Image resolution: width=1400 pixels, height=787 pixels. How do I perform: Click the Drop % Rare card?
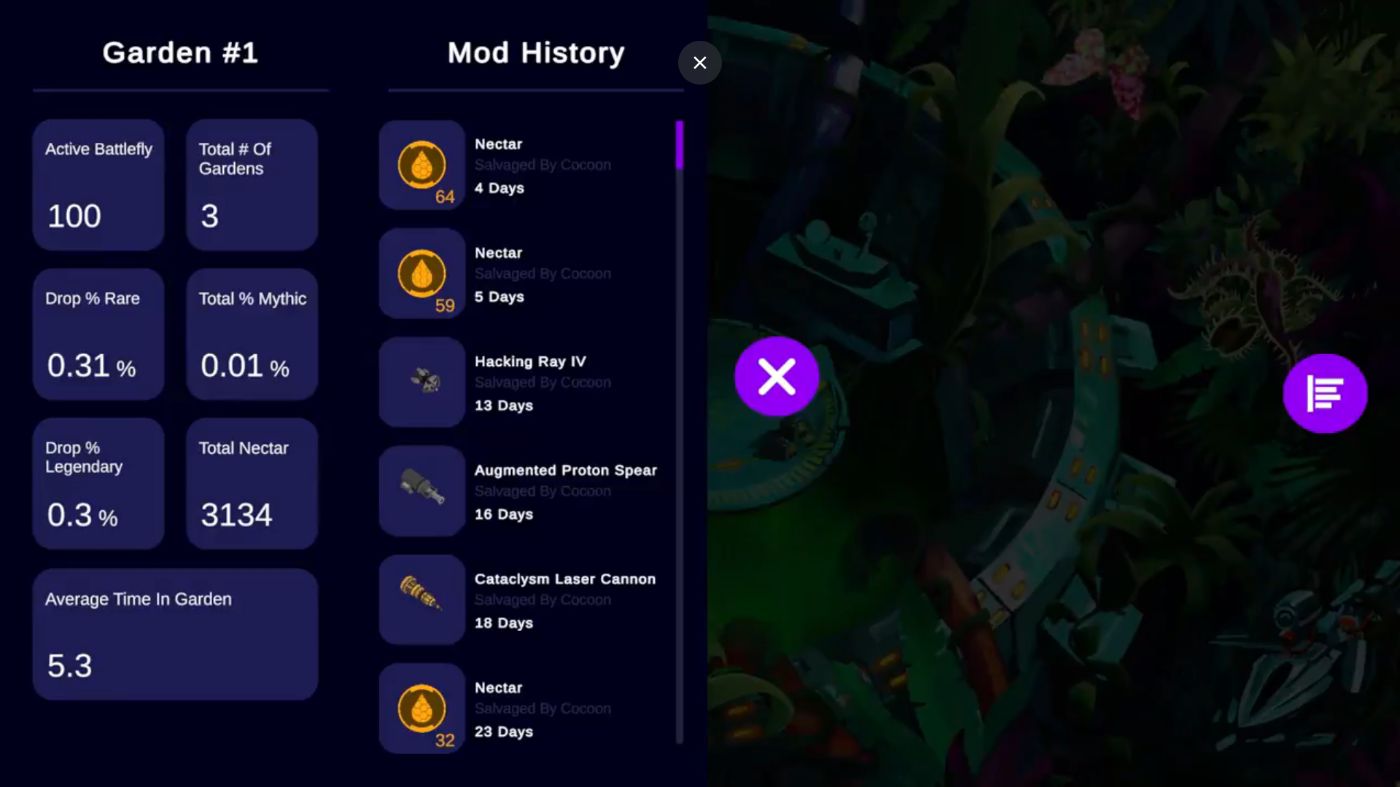point(98,334)
